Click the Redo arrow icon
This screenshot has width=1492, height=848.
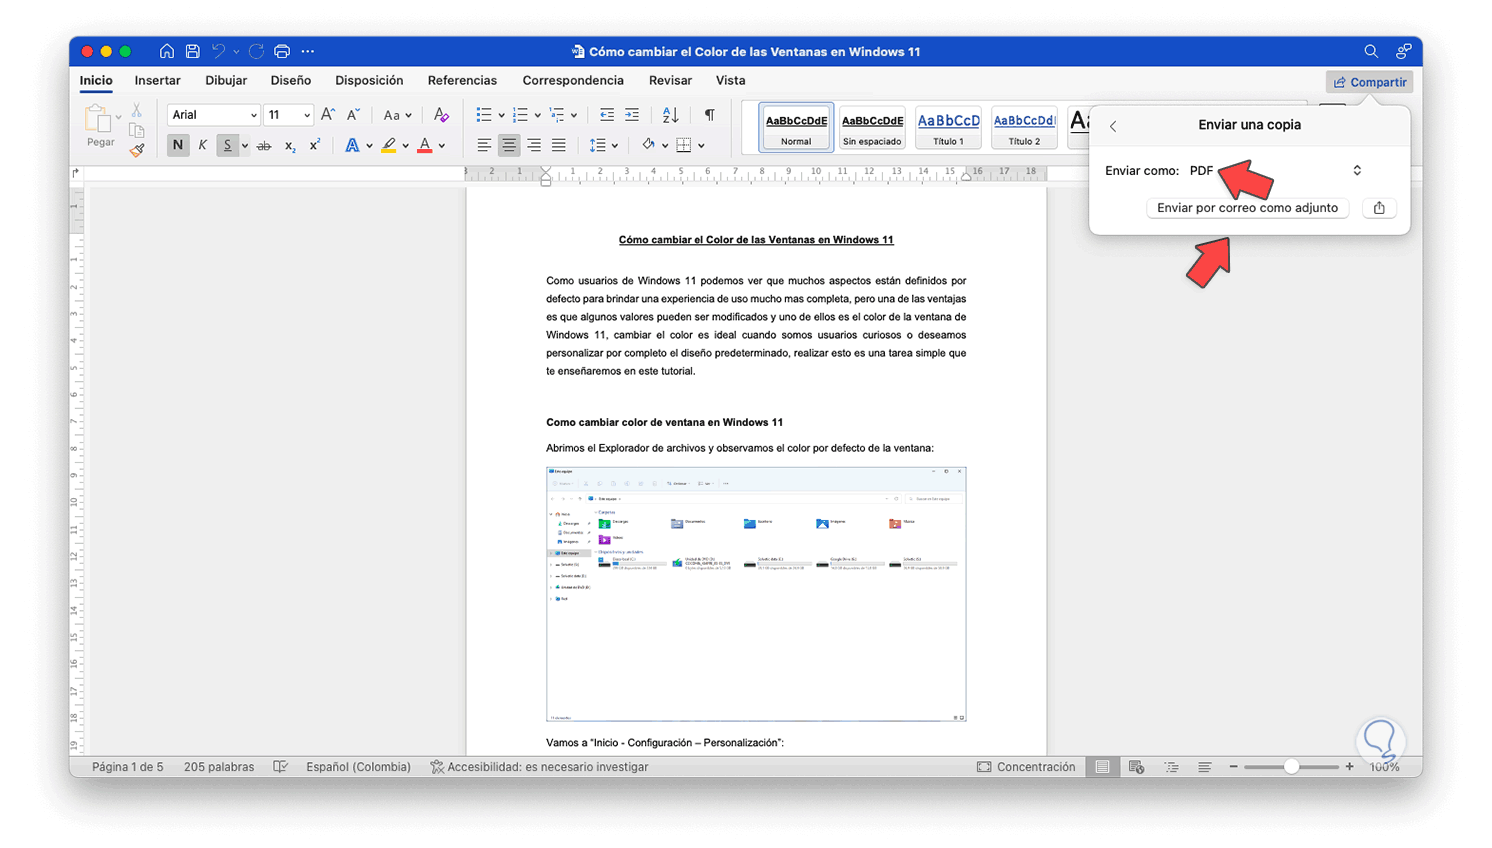click(257, 51)
